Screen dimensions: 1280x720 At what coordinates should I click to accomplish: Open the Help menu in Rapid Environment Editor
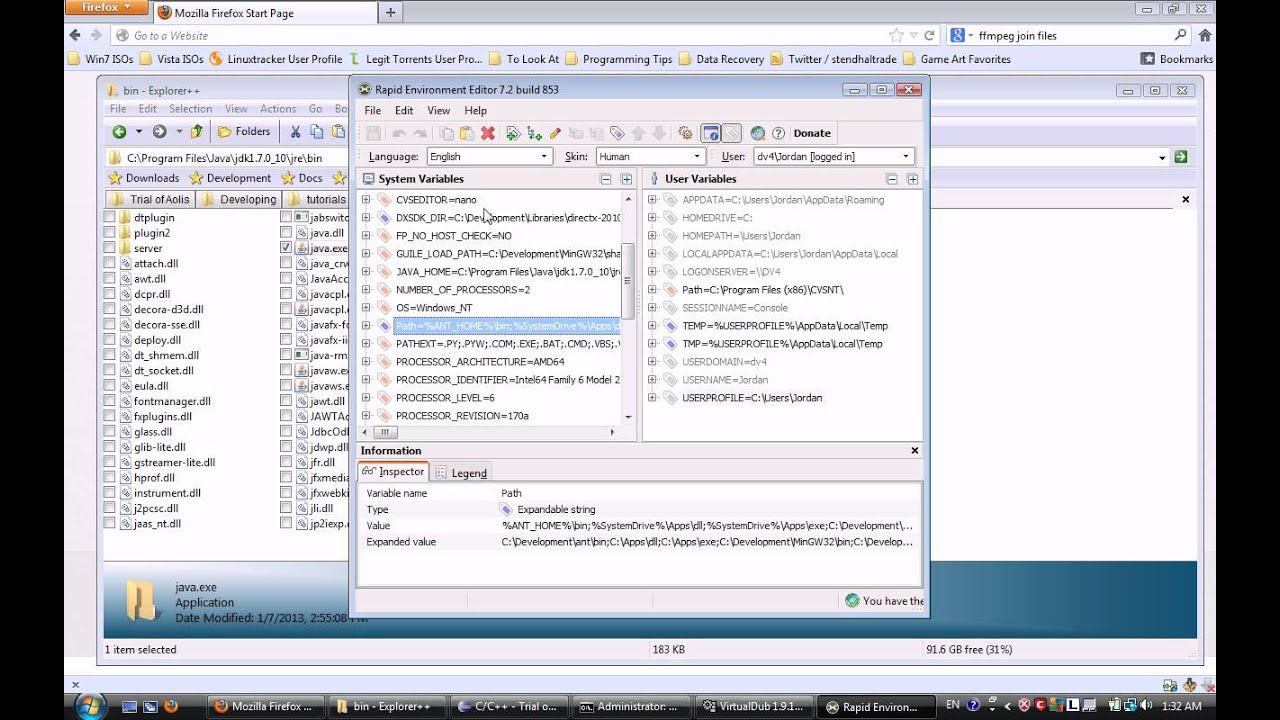476,111
